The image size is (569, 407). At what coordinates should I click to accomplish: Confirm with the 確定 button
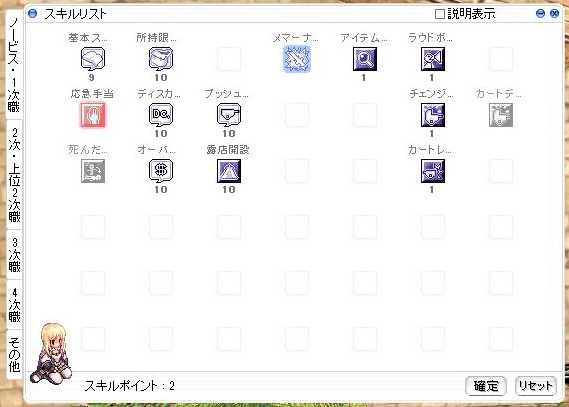486,386
